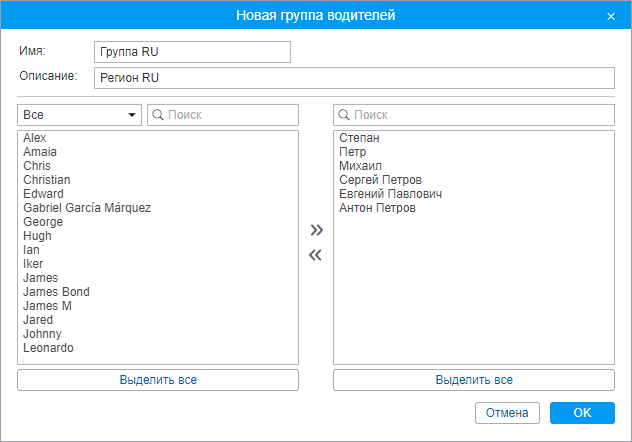Screen dimensions: 632x442
Task: Select 'Gabriel García Márquez' in the list
Action: tap(87, 208)
